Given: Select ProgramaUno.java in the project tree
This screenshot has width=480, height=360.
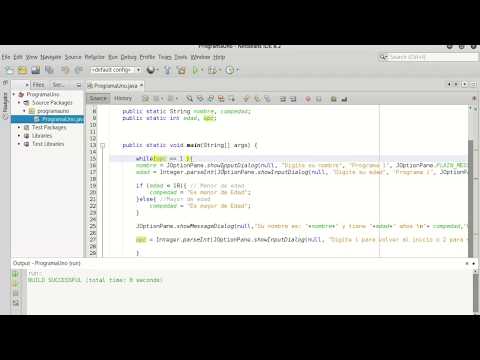Looking at the screenshot, I should coord(47,119).
